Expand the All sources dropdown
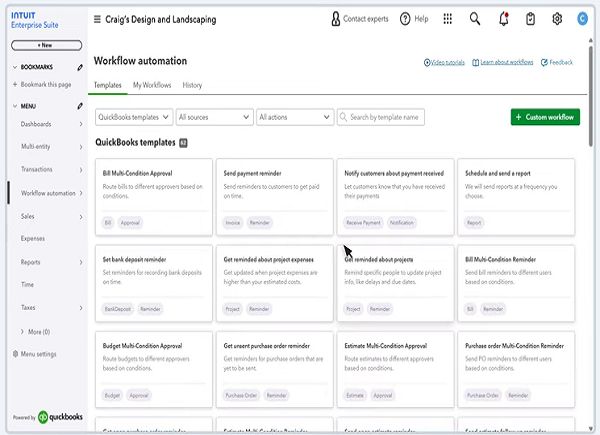The width and height of the screenshot is (600, 435). point(213,117)
